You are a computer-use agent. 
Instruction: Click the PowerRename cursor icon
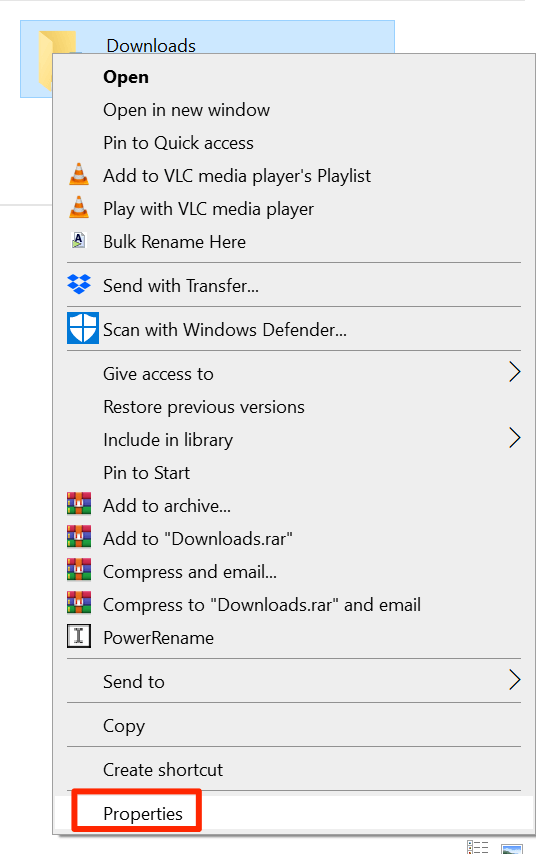pos(79,636)
